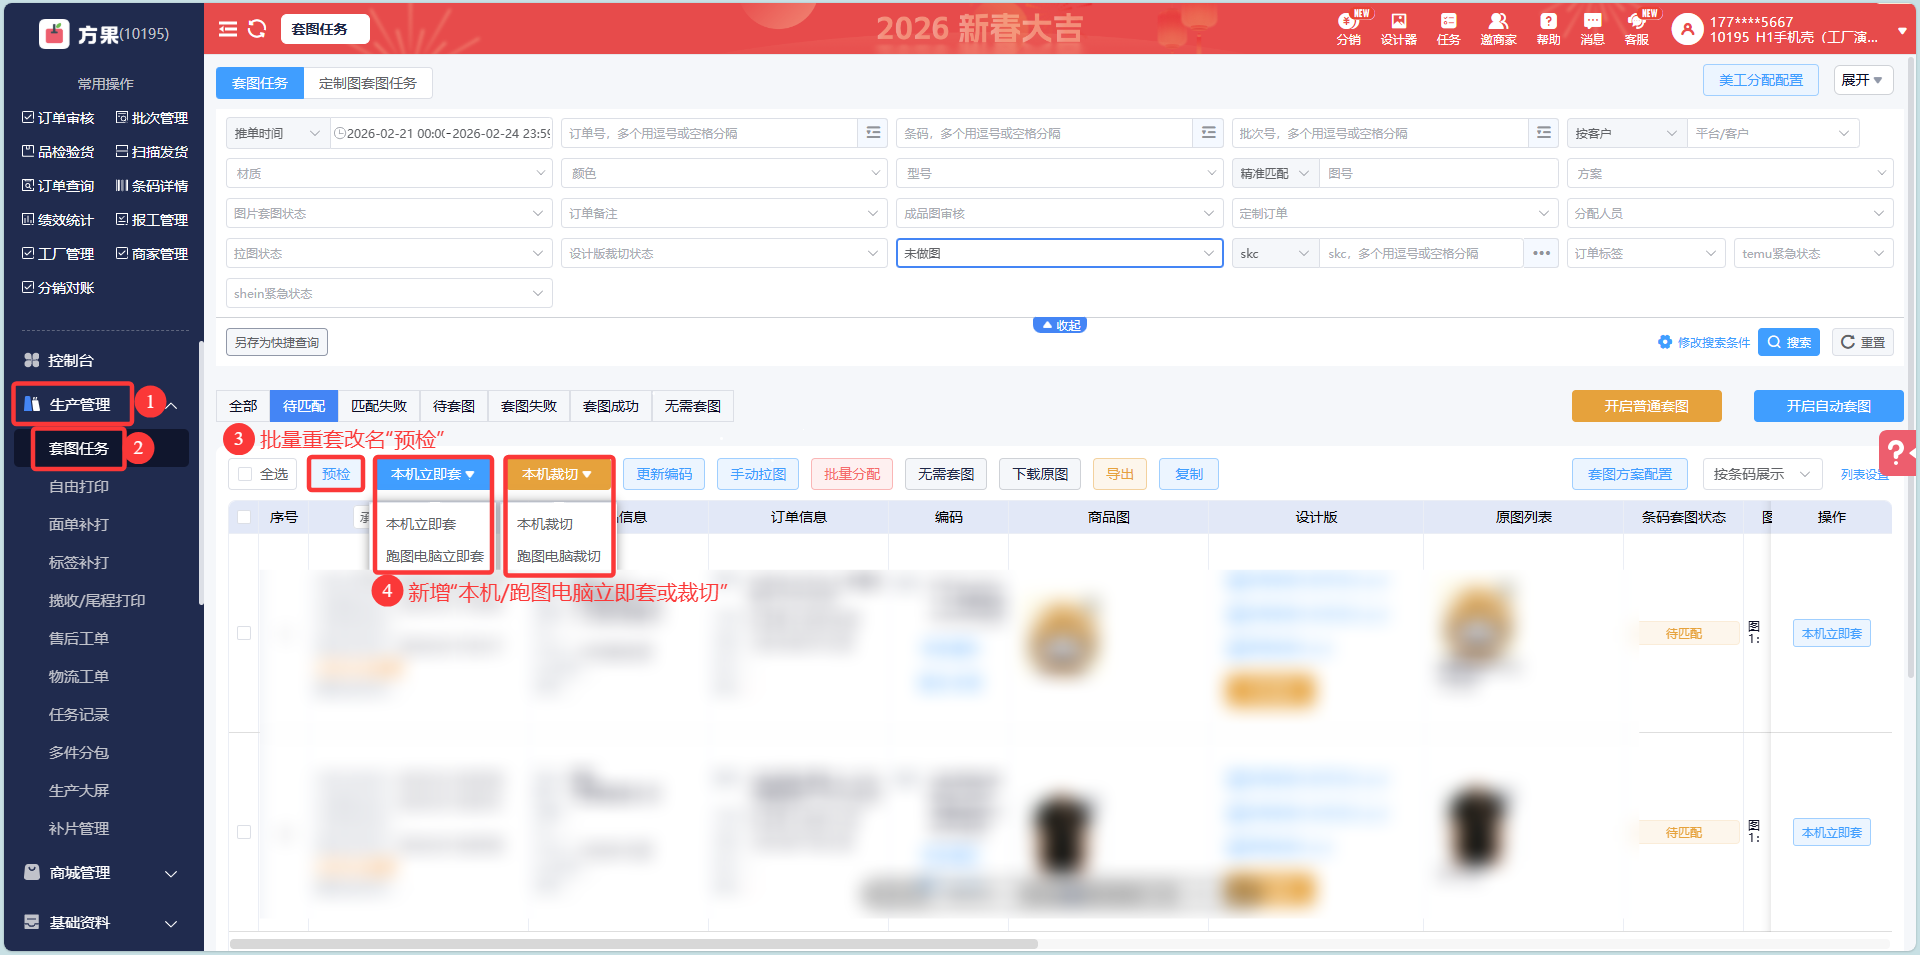The width and height of the screenshot is (1920, 955).
Task: Click the user avatar icon in the header
Action: click(1687, 29)
